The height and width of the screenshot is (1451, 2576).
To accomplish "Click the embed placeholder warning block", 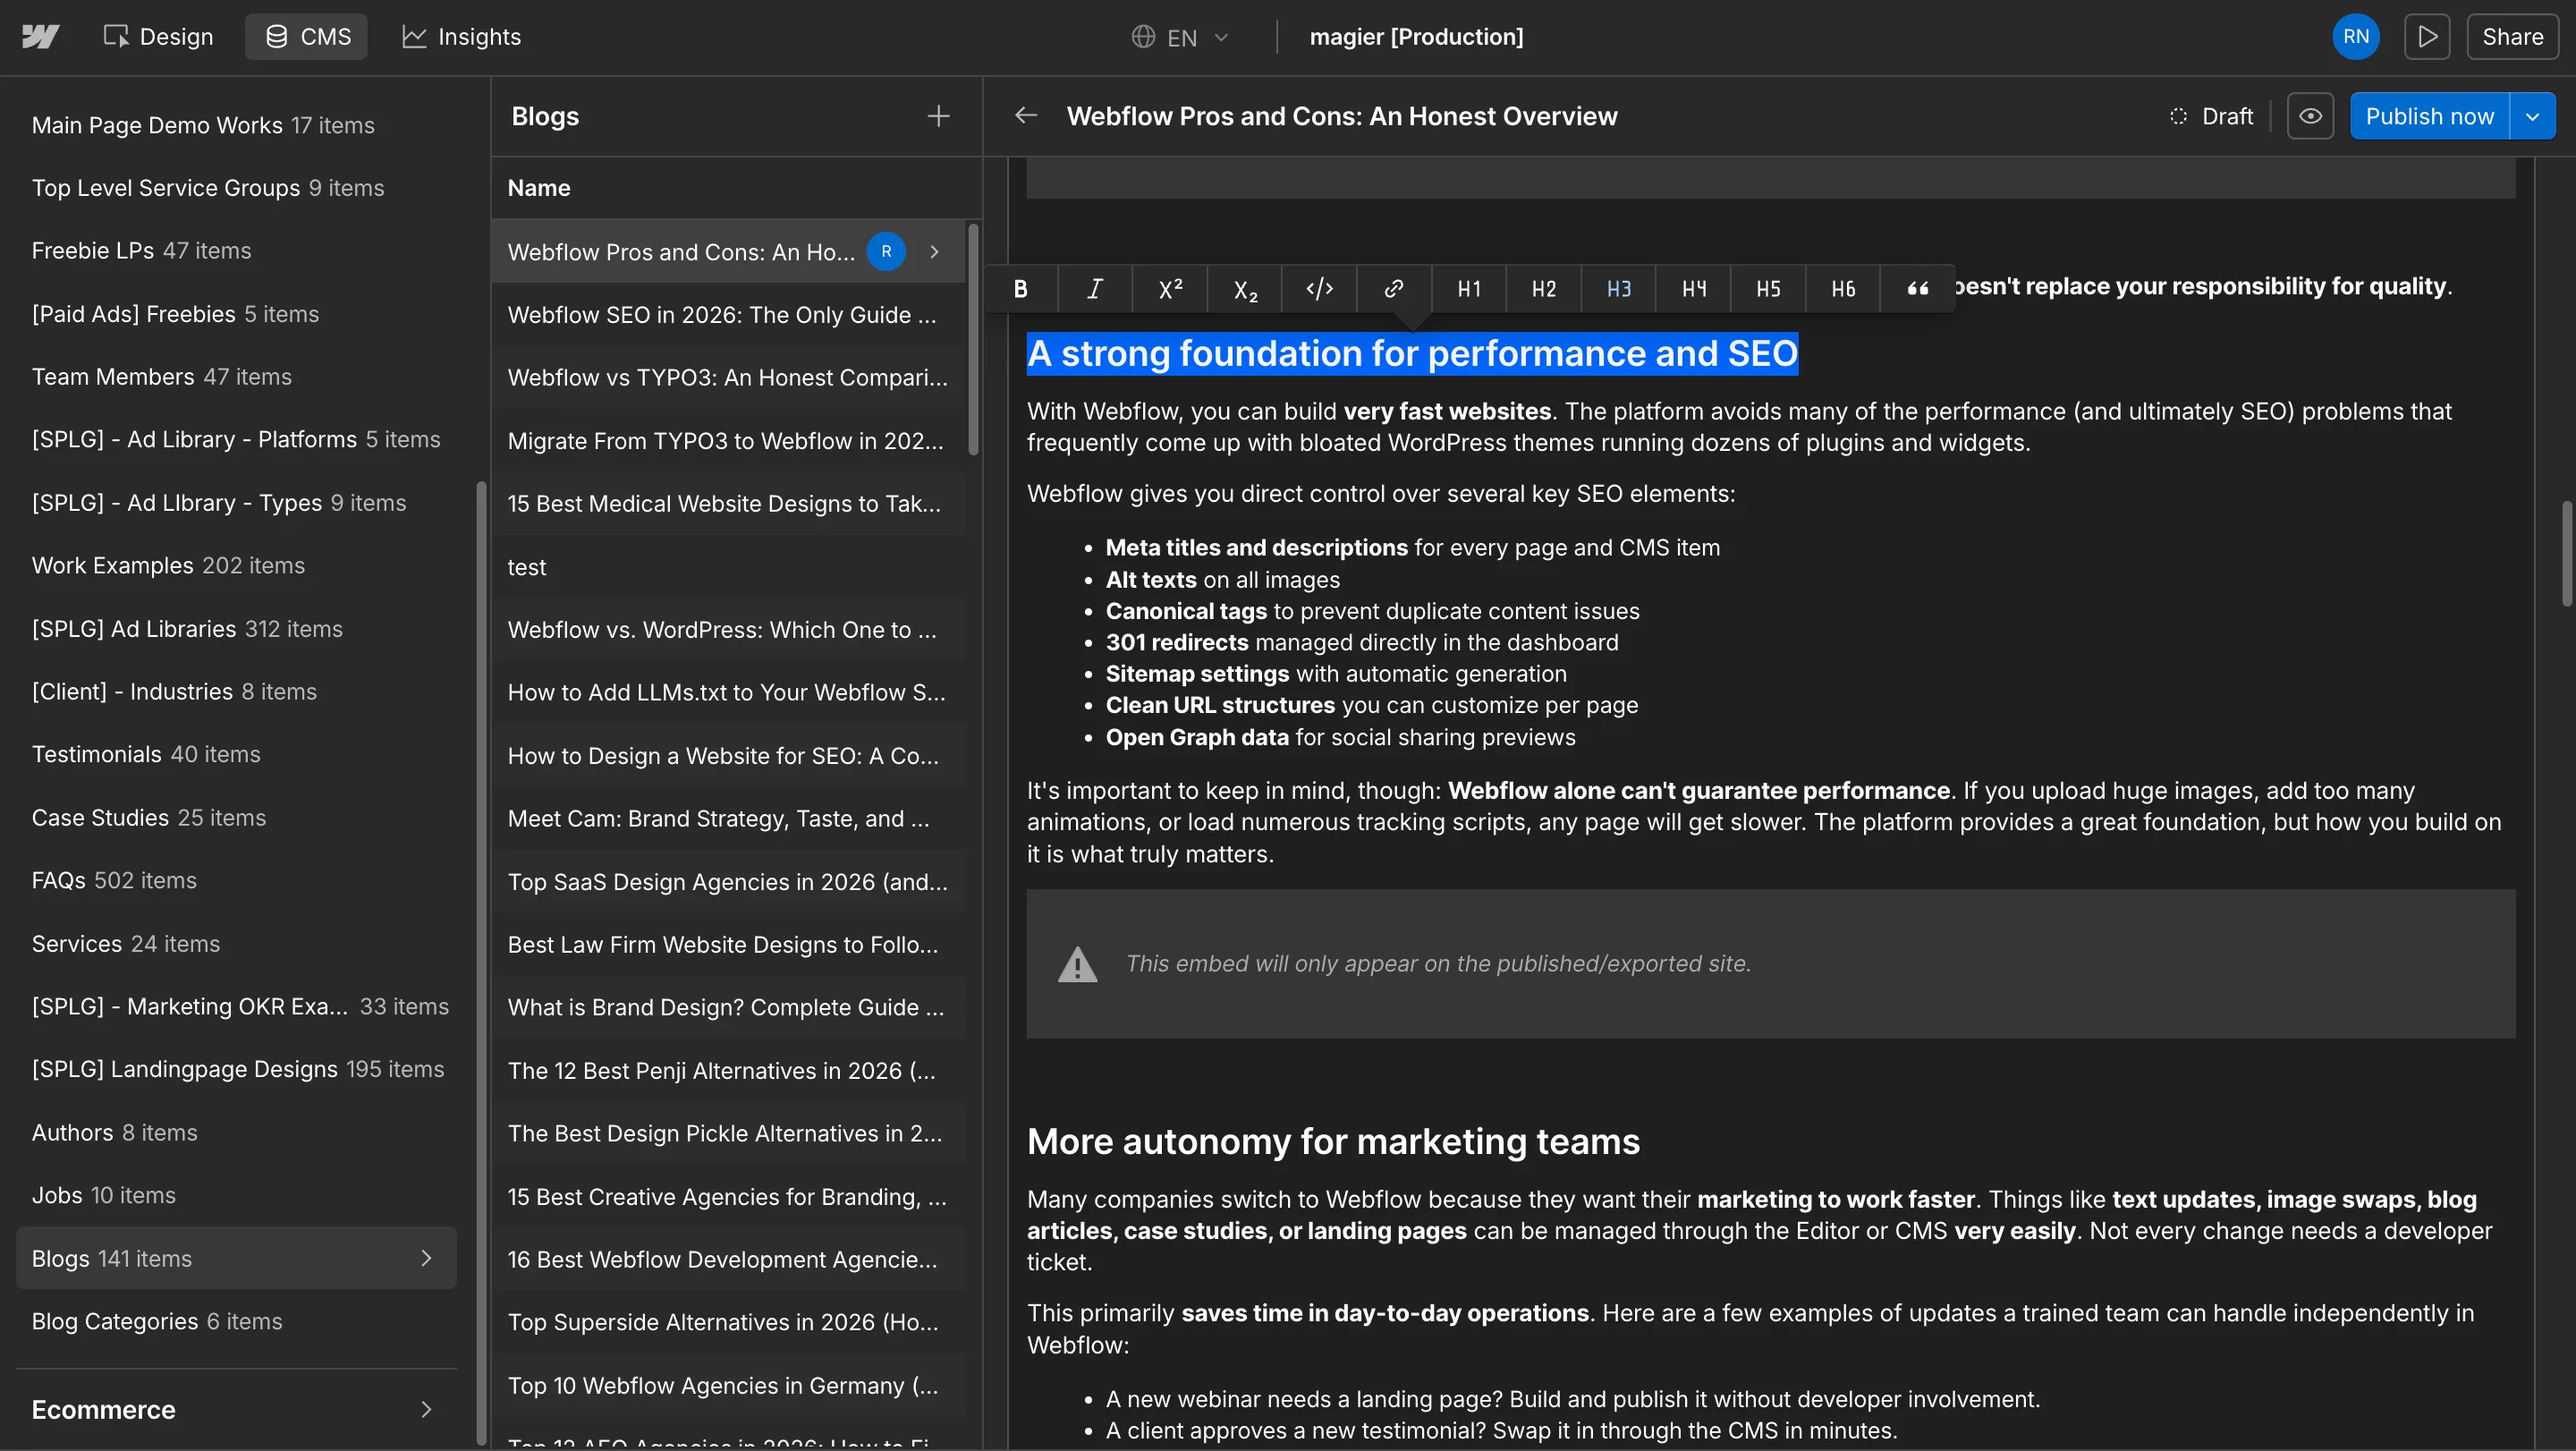I will 1770,964.
